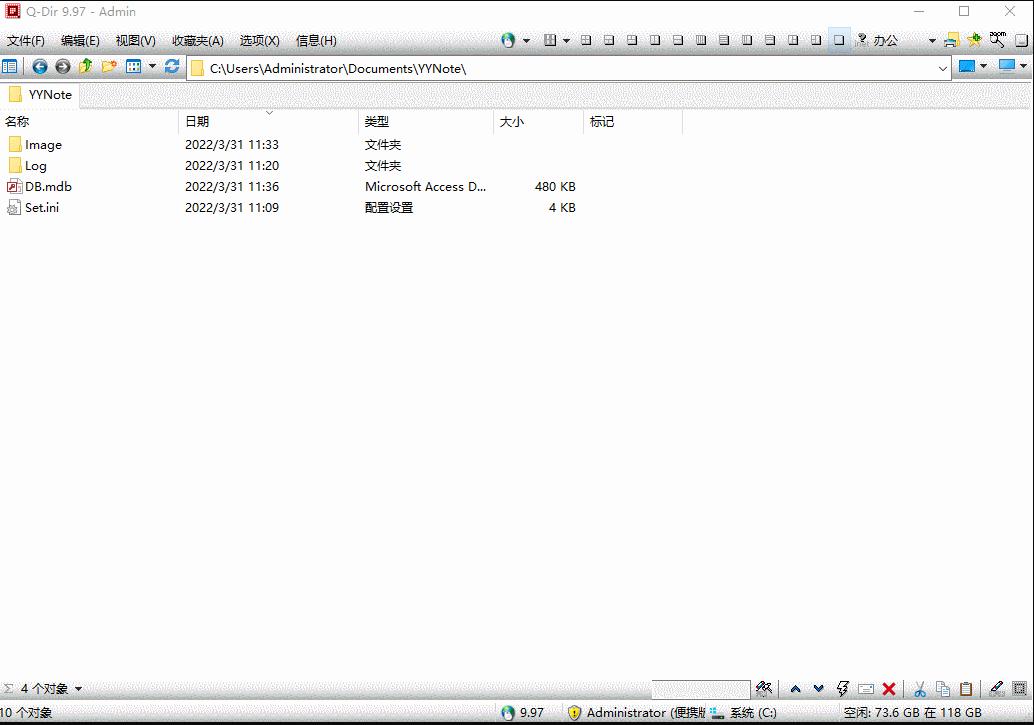Cut selection with the scissors icon
Screen dimensions: 1034x725
coord(919,689)
